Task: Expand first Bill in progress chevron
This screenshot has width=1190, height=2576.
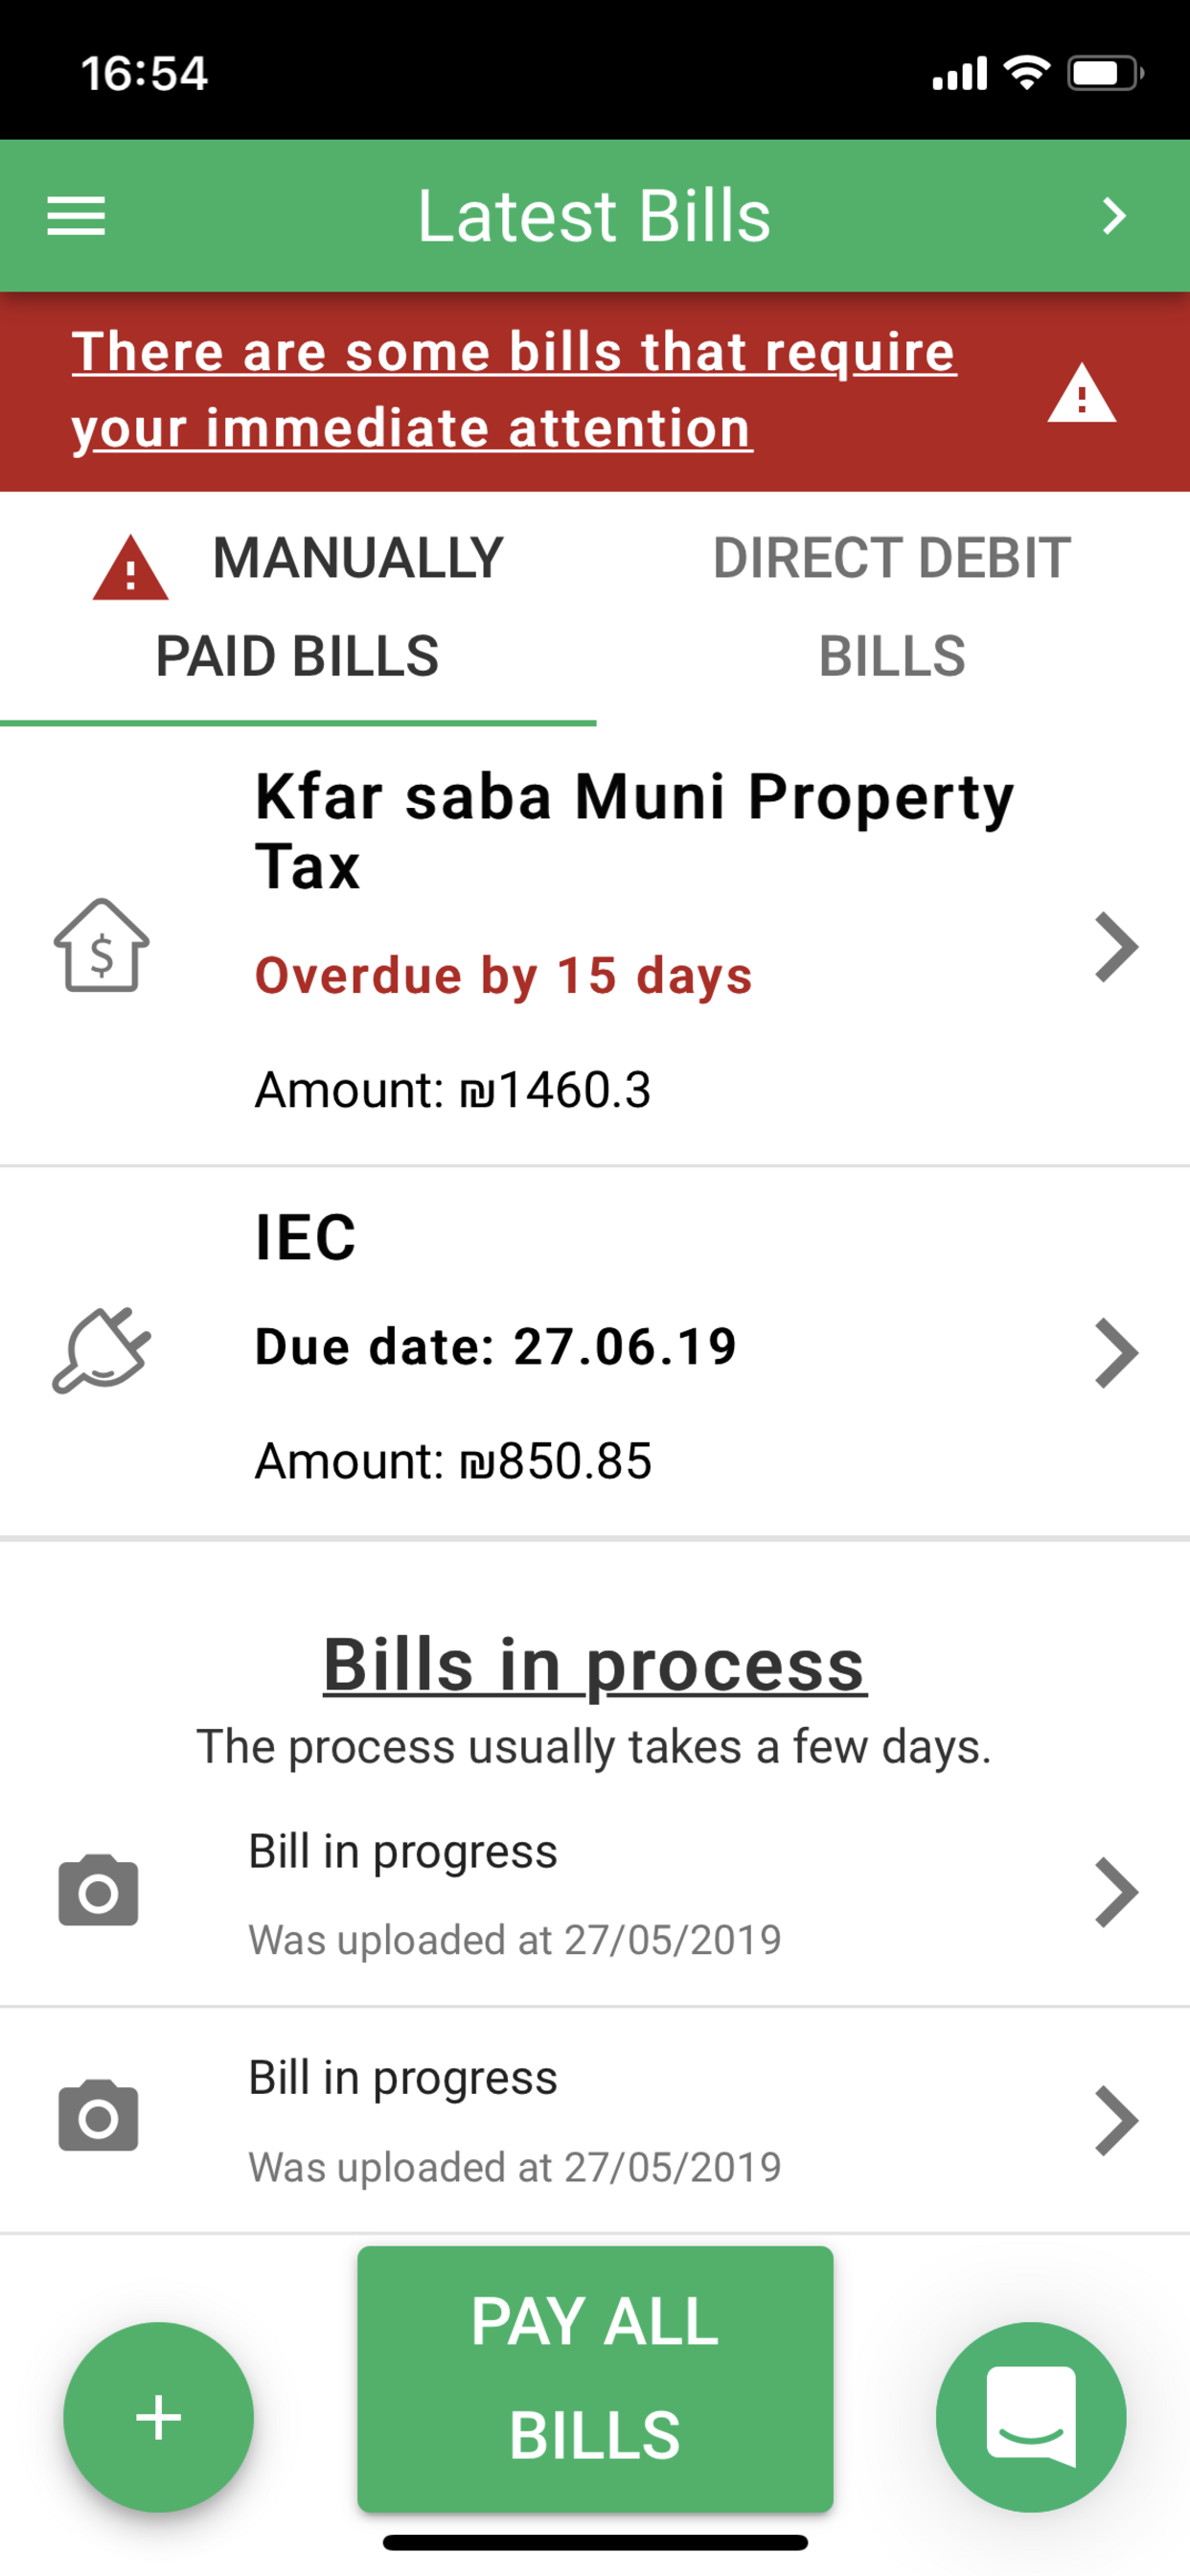Action: coord(1116,1892)
